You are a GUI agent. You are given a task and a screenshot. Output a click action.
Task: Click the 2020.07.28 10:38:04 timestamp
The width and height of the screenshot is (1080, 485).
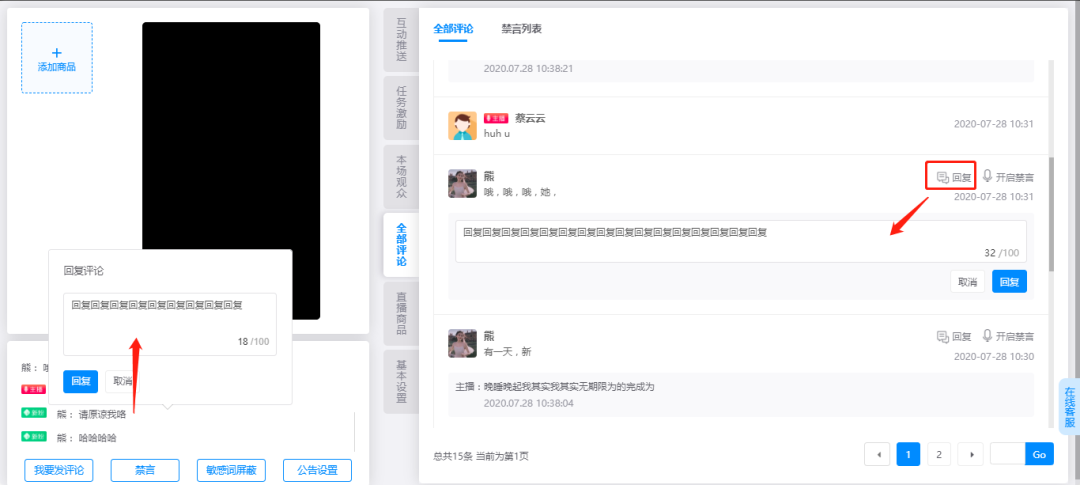(x=529, y=402)
